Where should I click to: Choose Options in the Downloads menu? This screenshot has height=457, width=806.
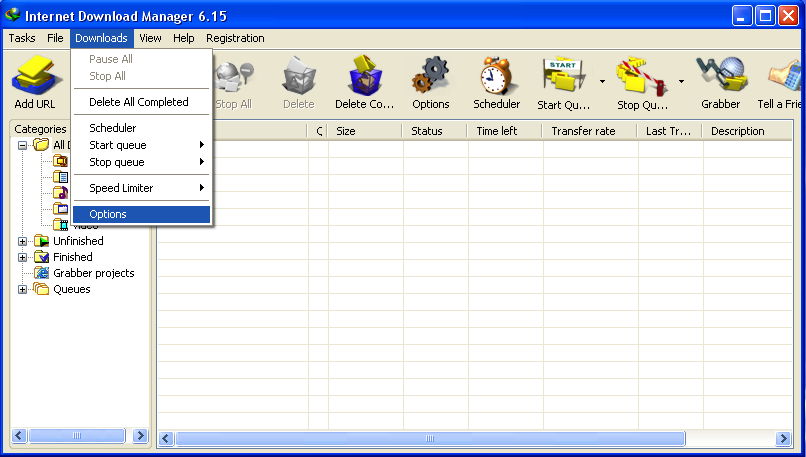141,214
